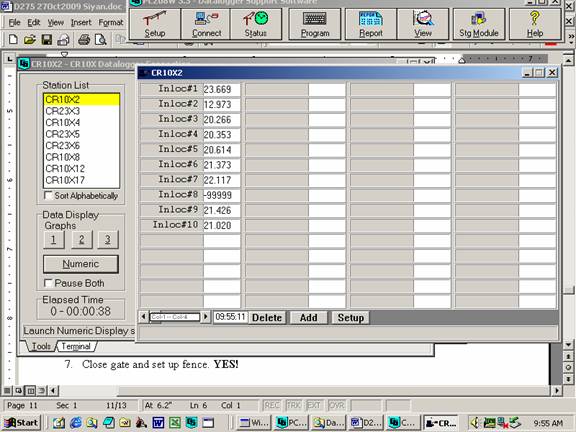Click the Inloc#8 value -99999
576x432 pixels.
click(222, 195)
